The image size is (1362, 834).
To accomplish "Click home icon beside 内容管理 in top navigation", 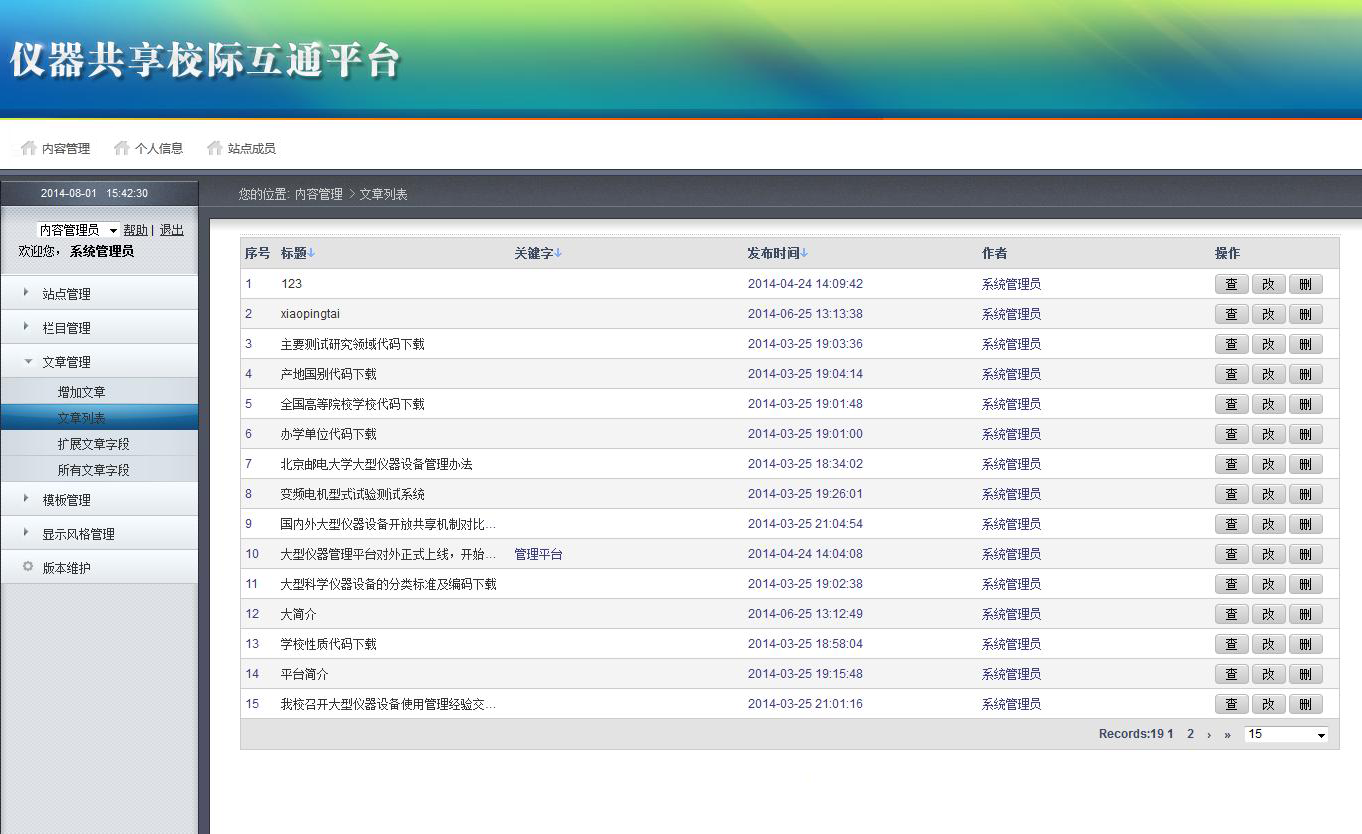I will point(28,148).
